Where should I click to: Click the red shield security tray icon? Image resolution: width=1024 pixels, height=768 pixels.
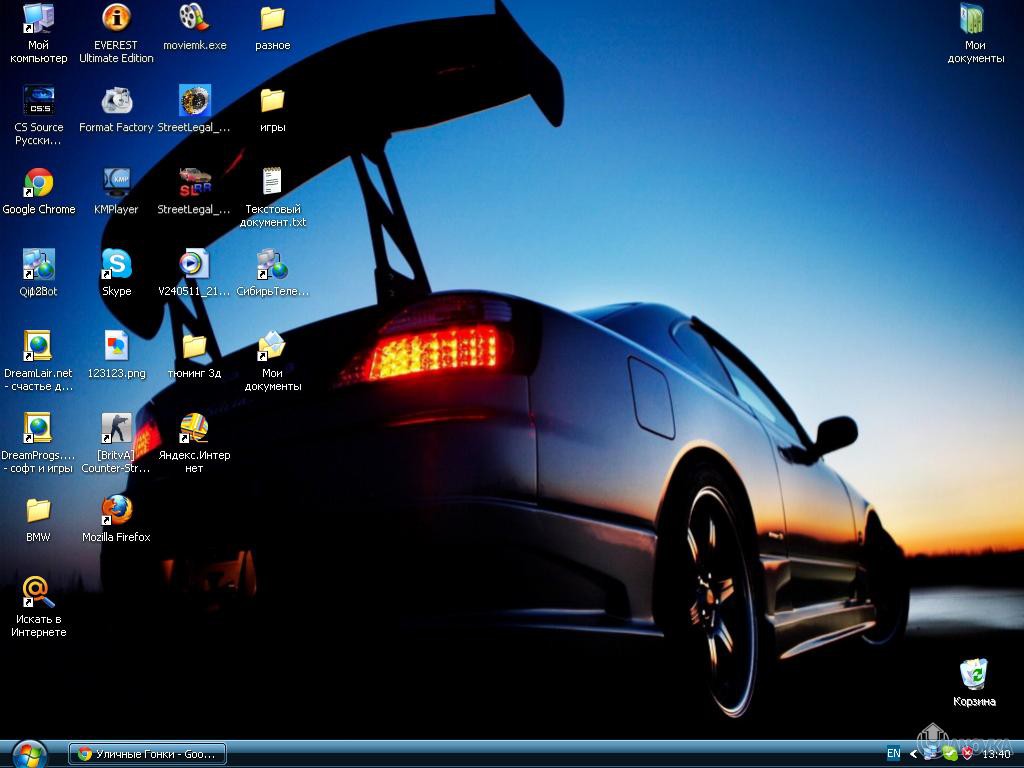click(967, 754)
